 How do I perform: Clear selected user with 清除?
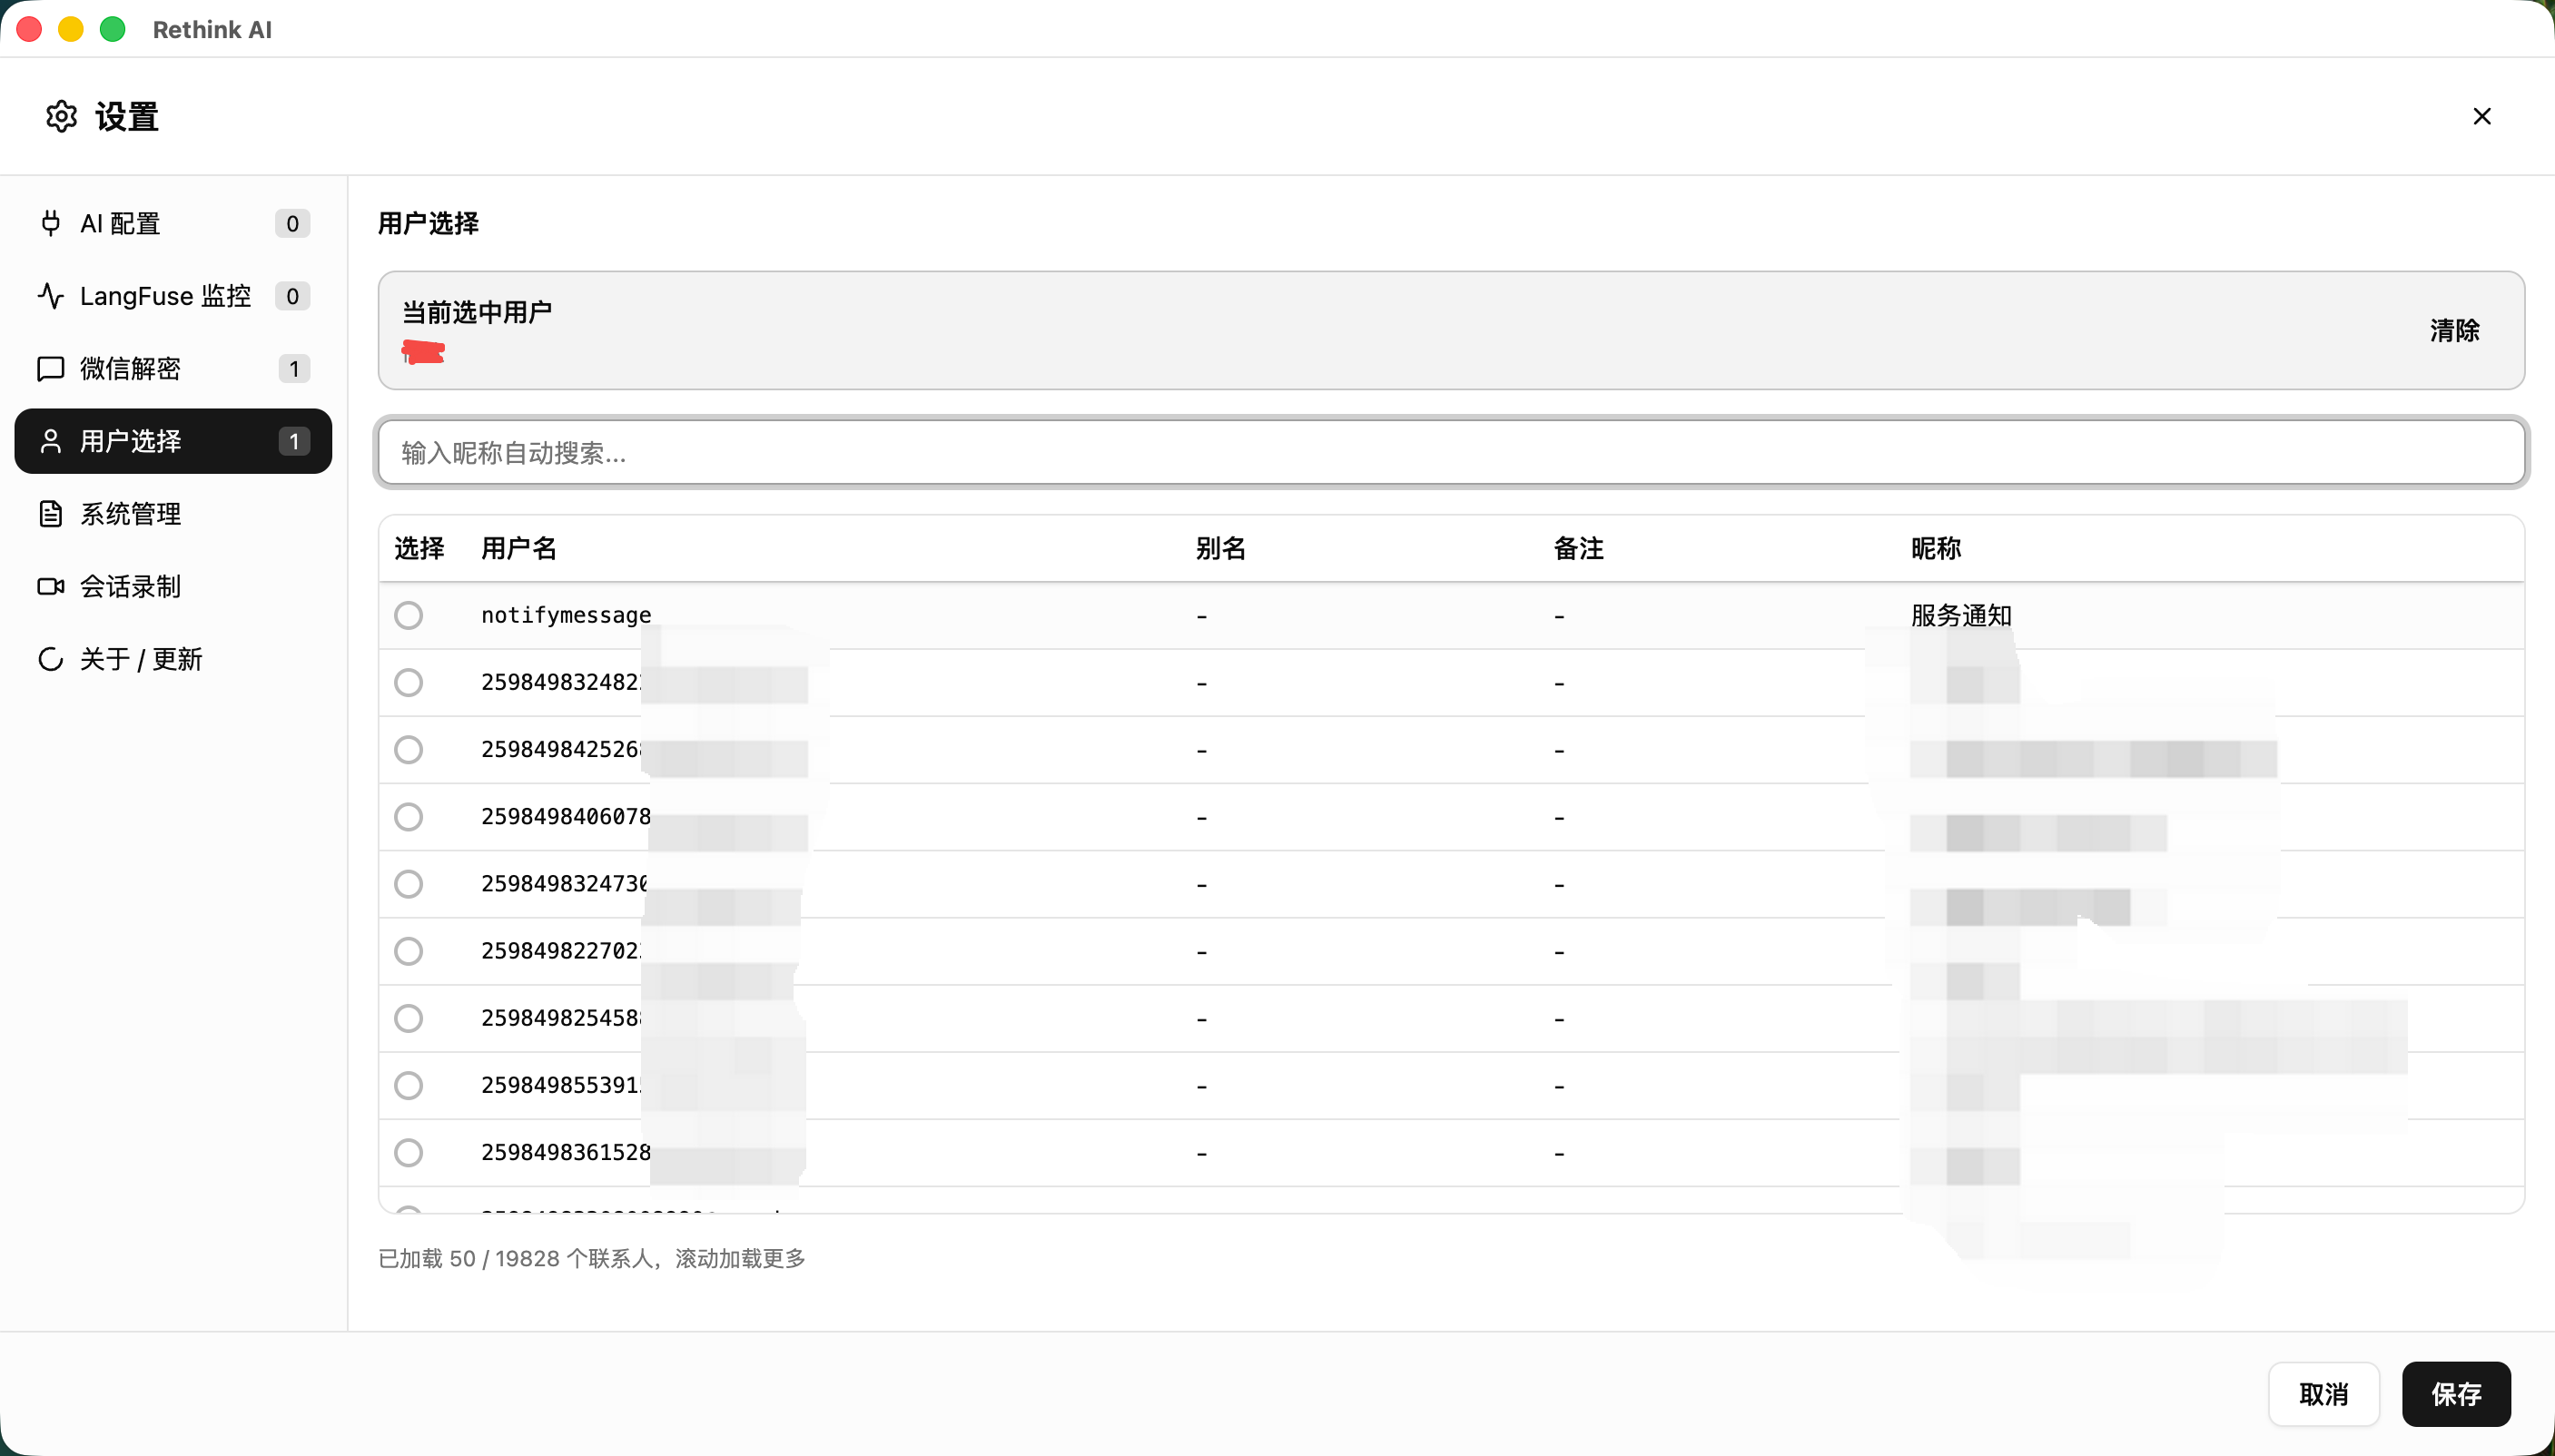coord(2454,330)
